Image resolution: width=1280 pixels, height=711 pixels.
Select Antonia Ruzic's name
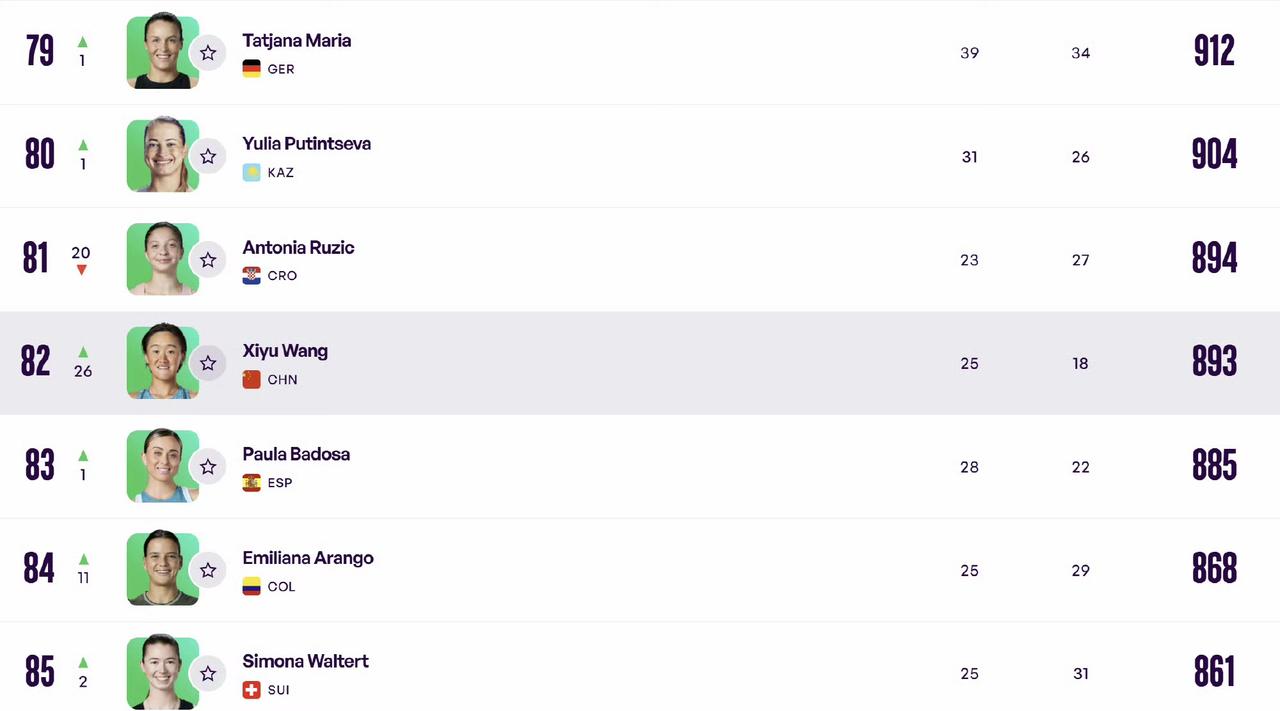pyautogui.click(x=298, y=248)
